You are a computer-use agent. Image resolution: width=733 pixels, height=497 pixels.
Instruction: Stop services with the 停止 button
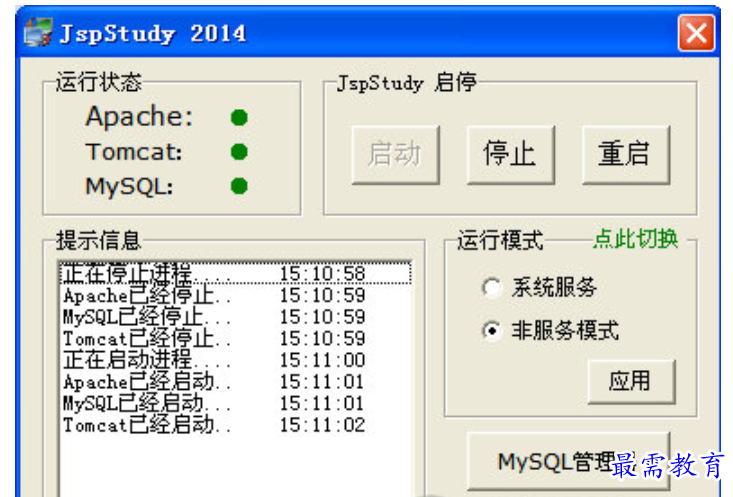(x=511, y=154)
